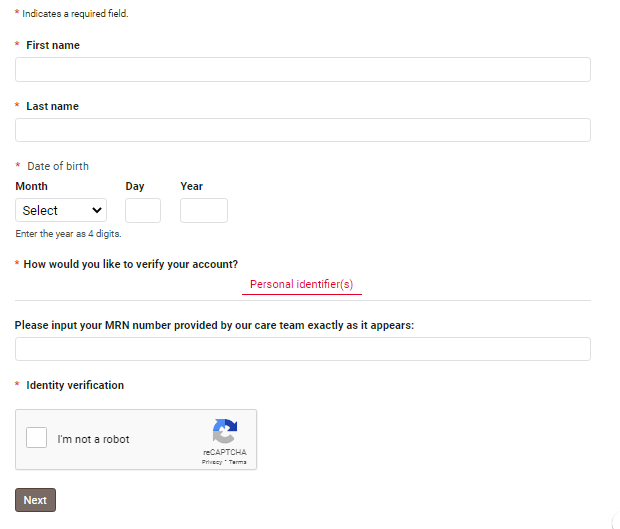Click the Month label above the dropdown
Image resolution: width=620 pixels, height=529 pixels.
(x=32, y=186)
